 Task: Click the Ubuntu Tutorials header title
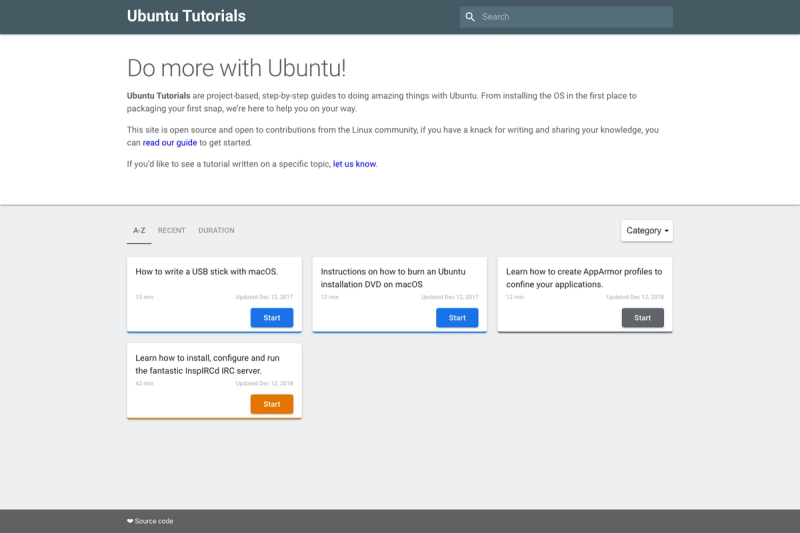click(186, 16)
